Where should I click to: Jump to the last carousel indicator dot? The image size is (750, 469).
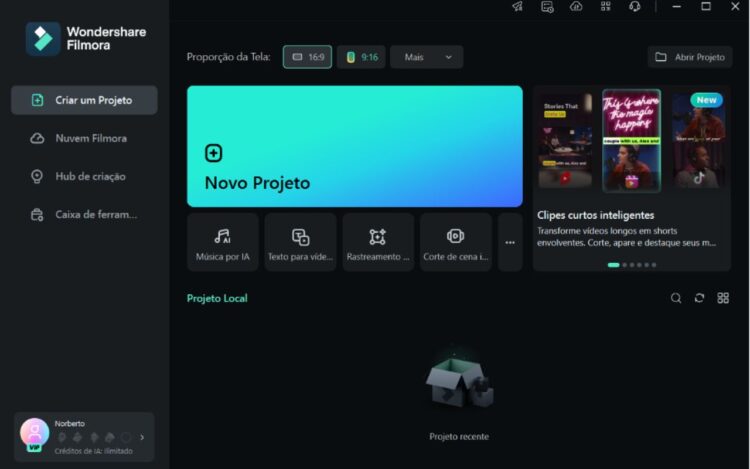[654, 265]
